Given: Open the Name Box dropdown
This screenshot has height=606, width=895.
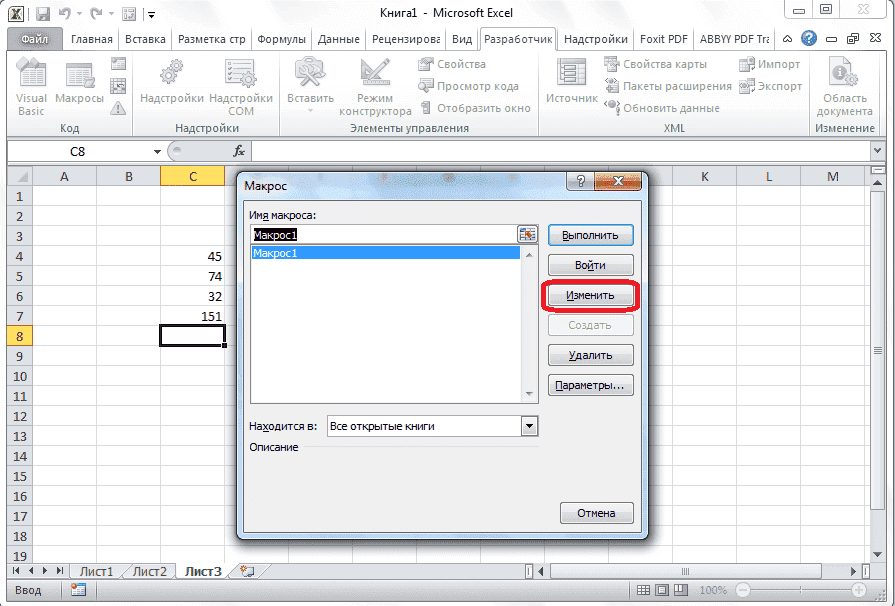Looking at the screenshot, I should pos(156,151).
